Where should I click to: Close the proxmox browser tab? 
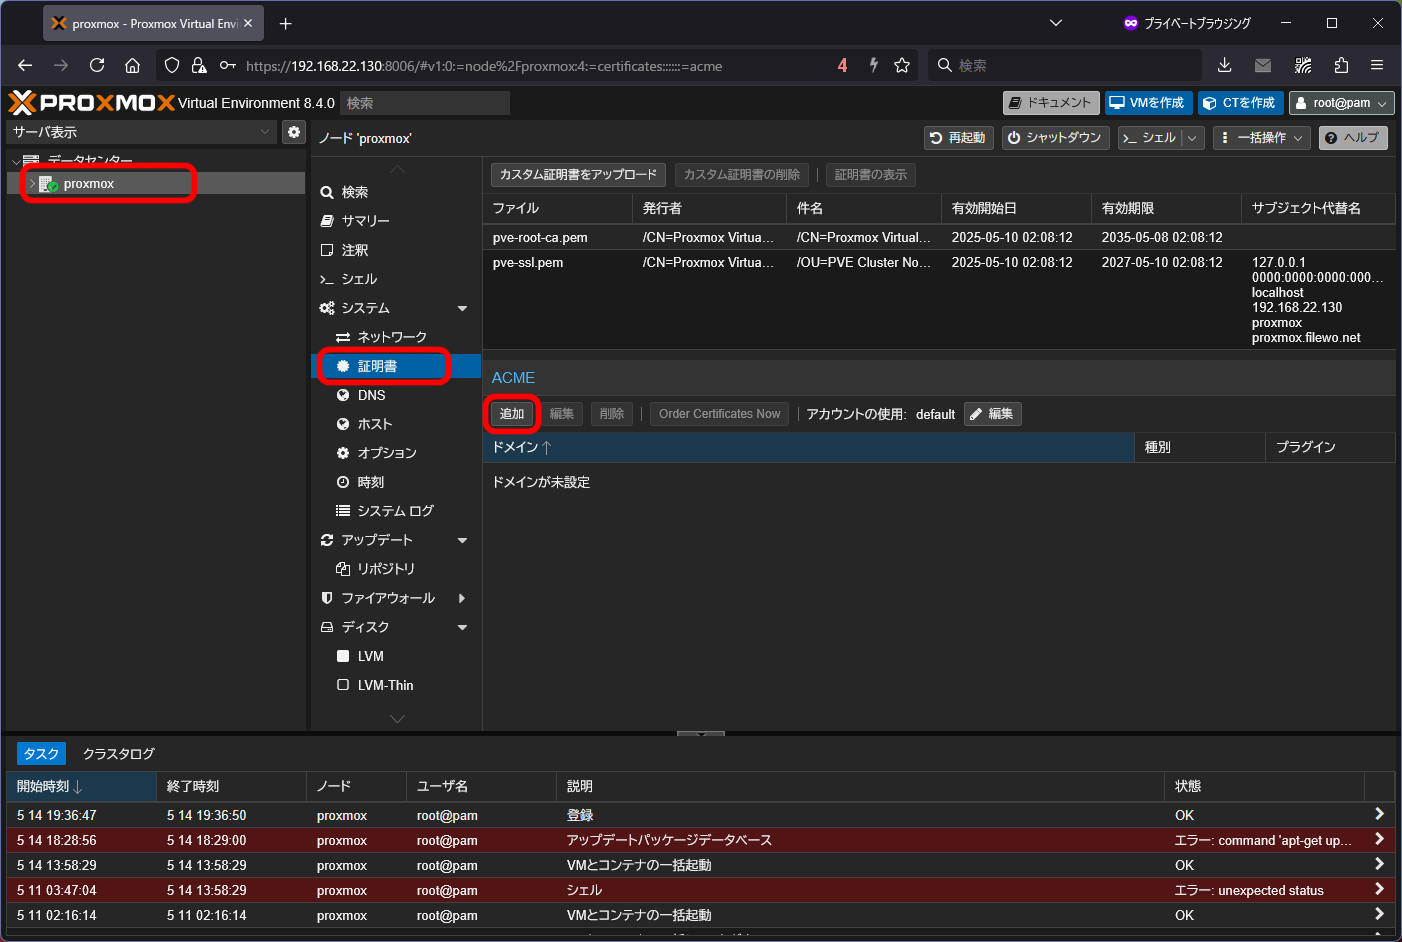pos(248,23)
